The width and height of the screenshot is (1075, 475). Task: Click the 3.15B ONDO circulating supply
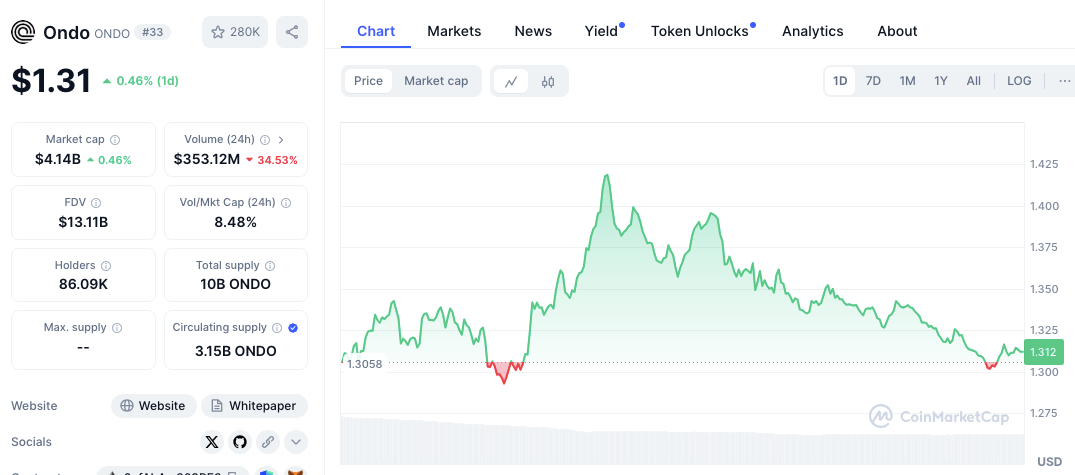(x=236, y=352)
